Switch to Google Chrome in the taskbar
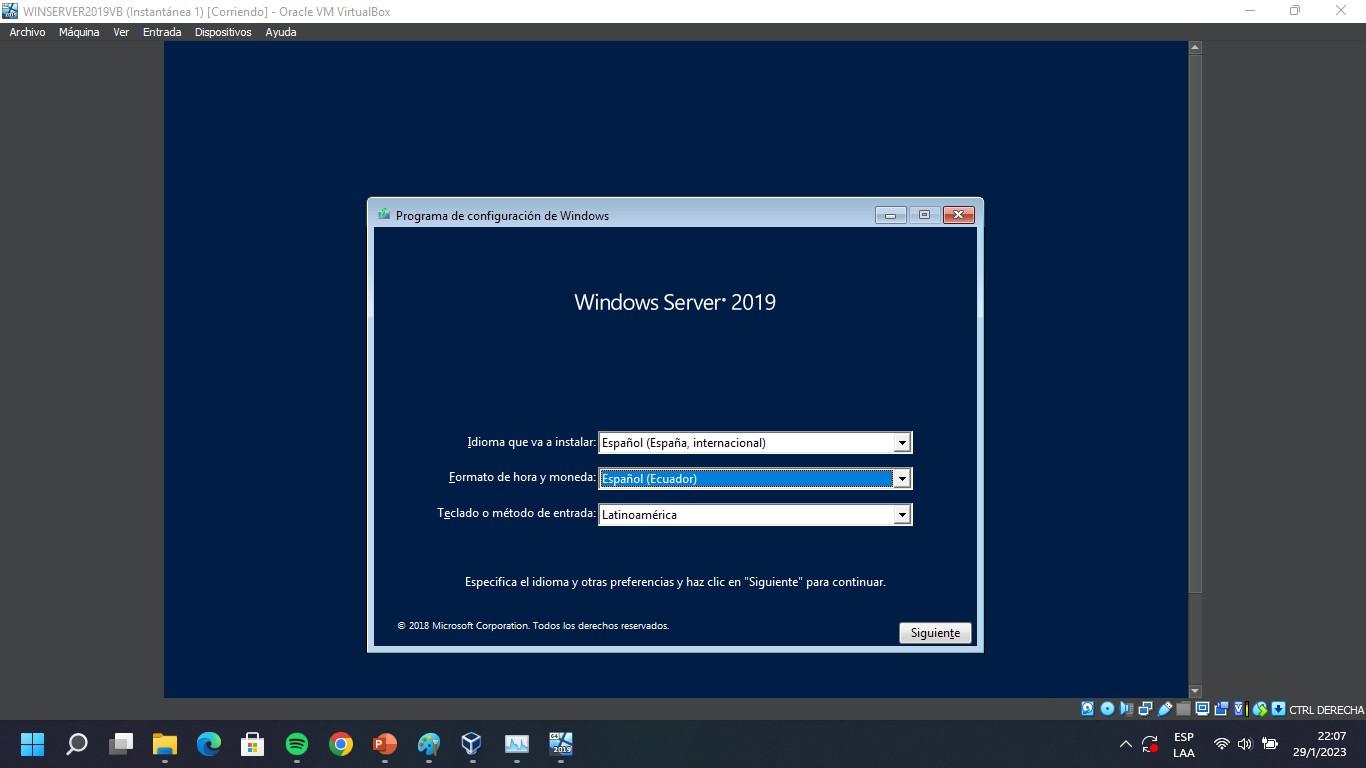The image size is (1366, 768). click(x=341, y=744)
